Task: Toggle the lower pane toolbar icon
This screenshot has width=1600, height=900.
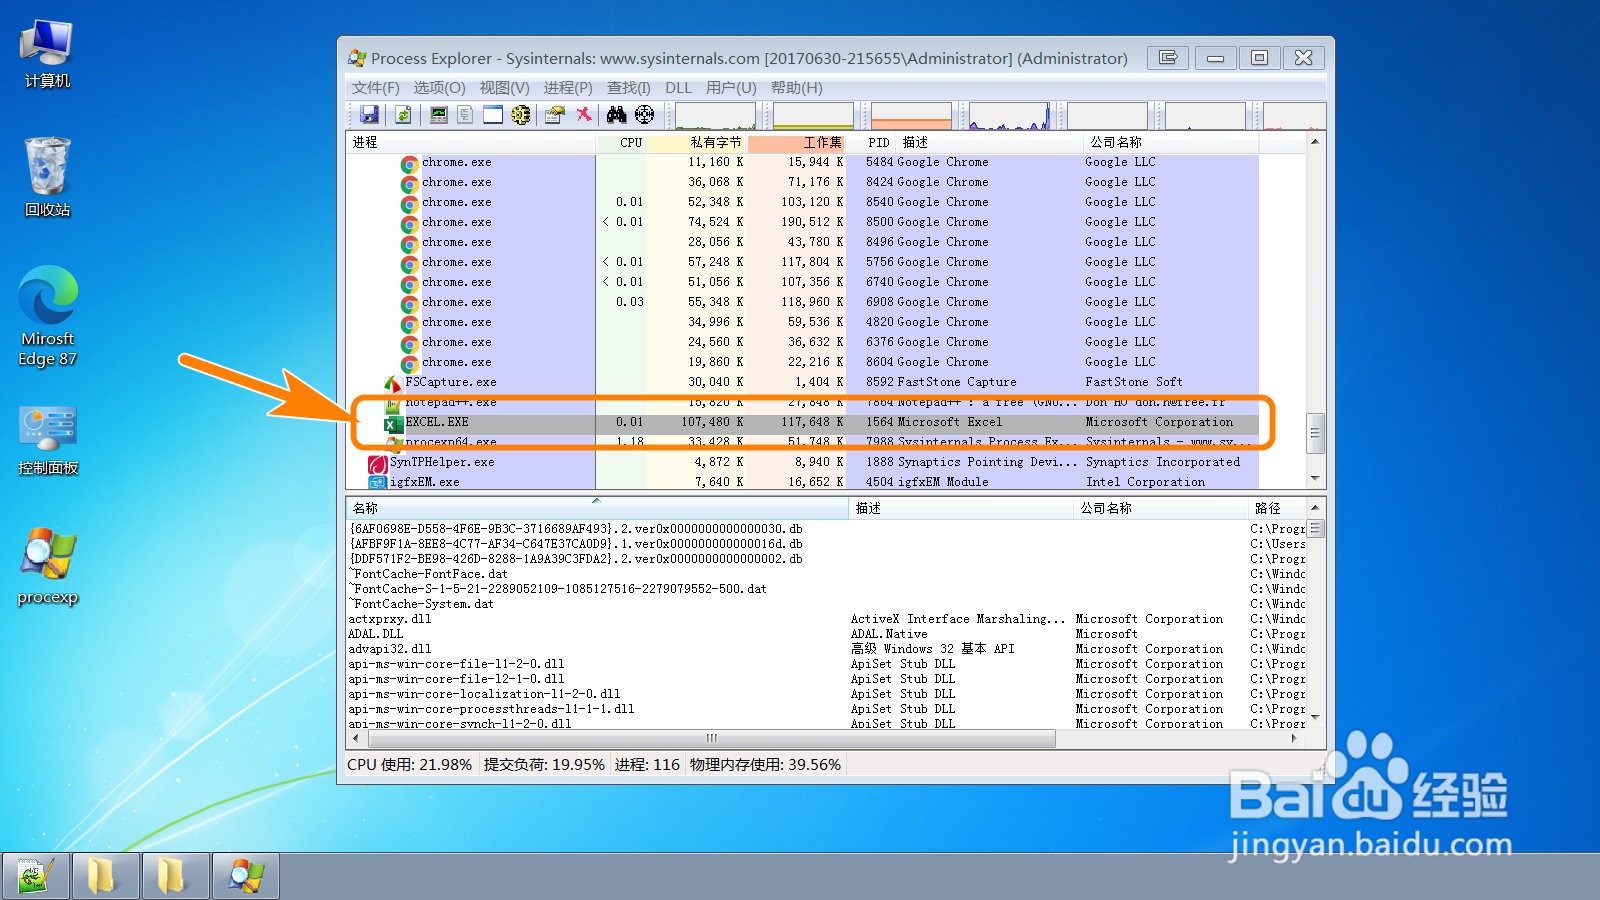Action: (493, 115)
